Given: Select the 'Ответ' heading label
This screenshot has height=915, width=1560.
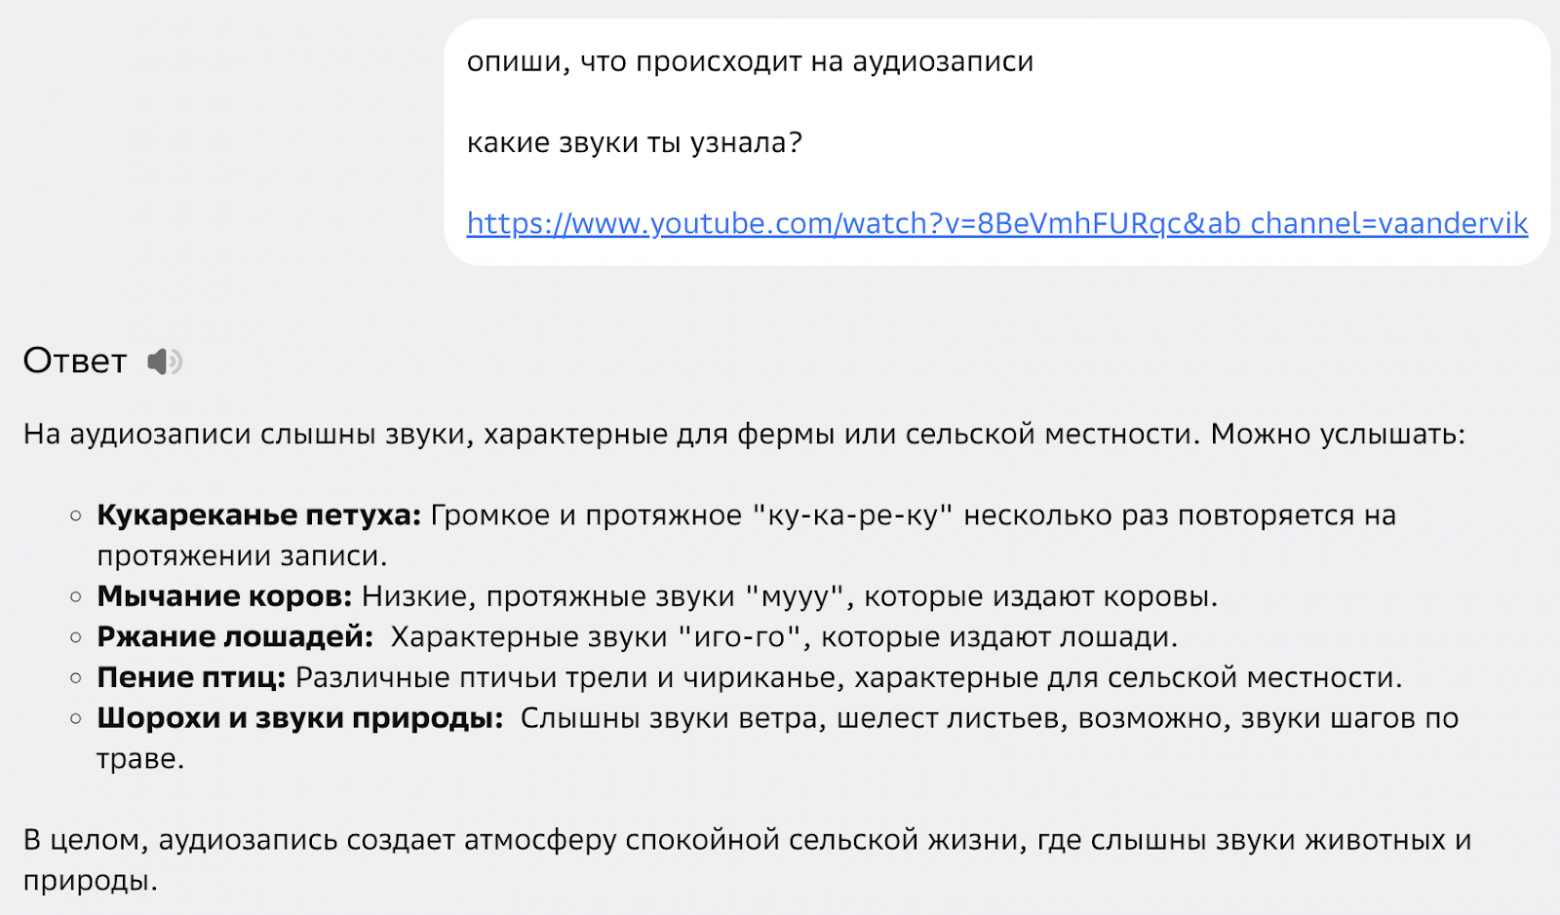Looking at the screenshot, I should pyautogui.click(x=73, y=362).
